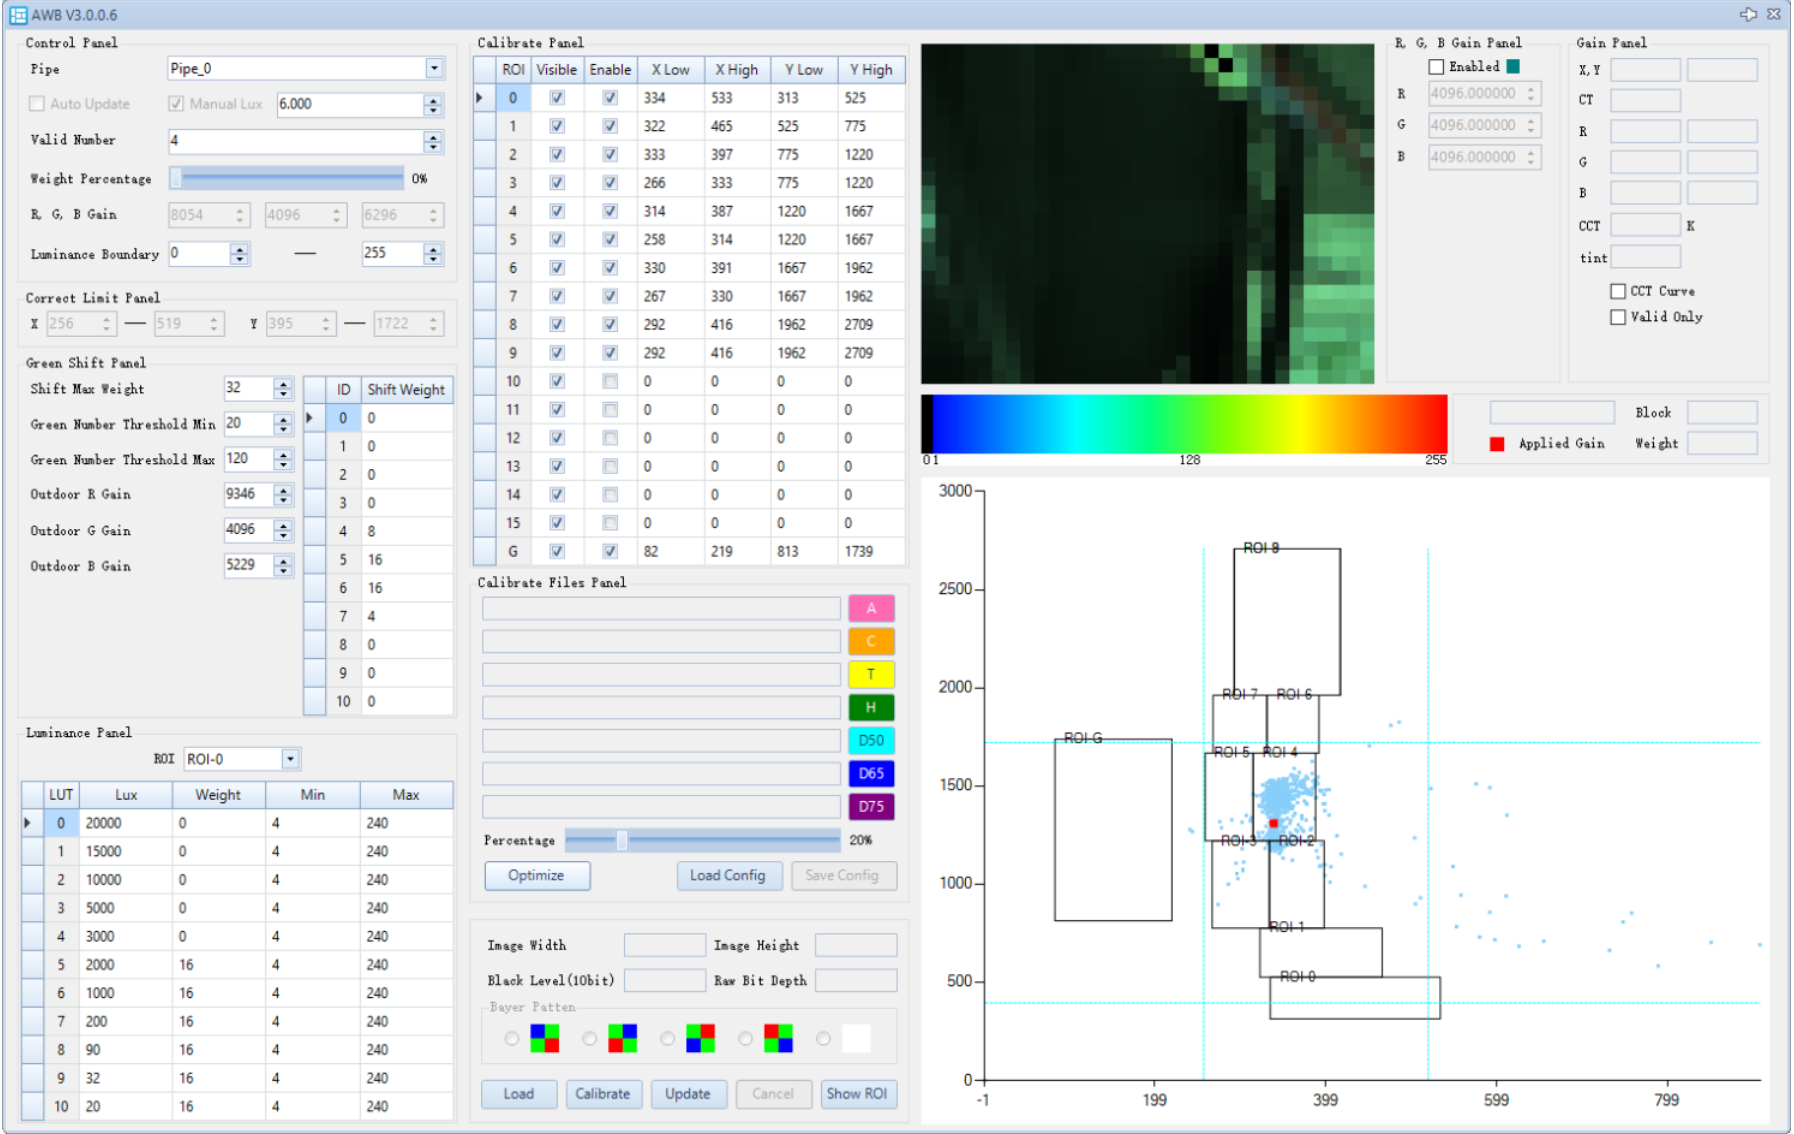Expand the Luminance Panel ROI dropdown
This screenshot has height=1134, width=1794.
coord(290,759)
